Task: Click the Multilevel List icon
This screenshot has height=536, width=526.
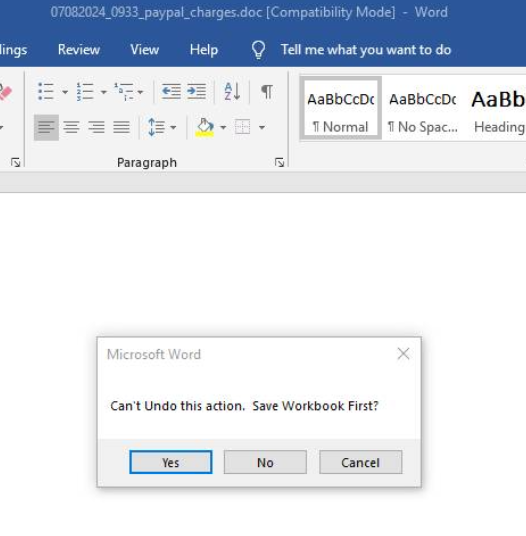Action: [124, 92]
